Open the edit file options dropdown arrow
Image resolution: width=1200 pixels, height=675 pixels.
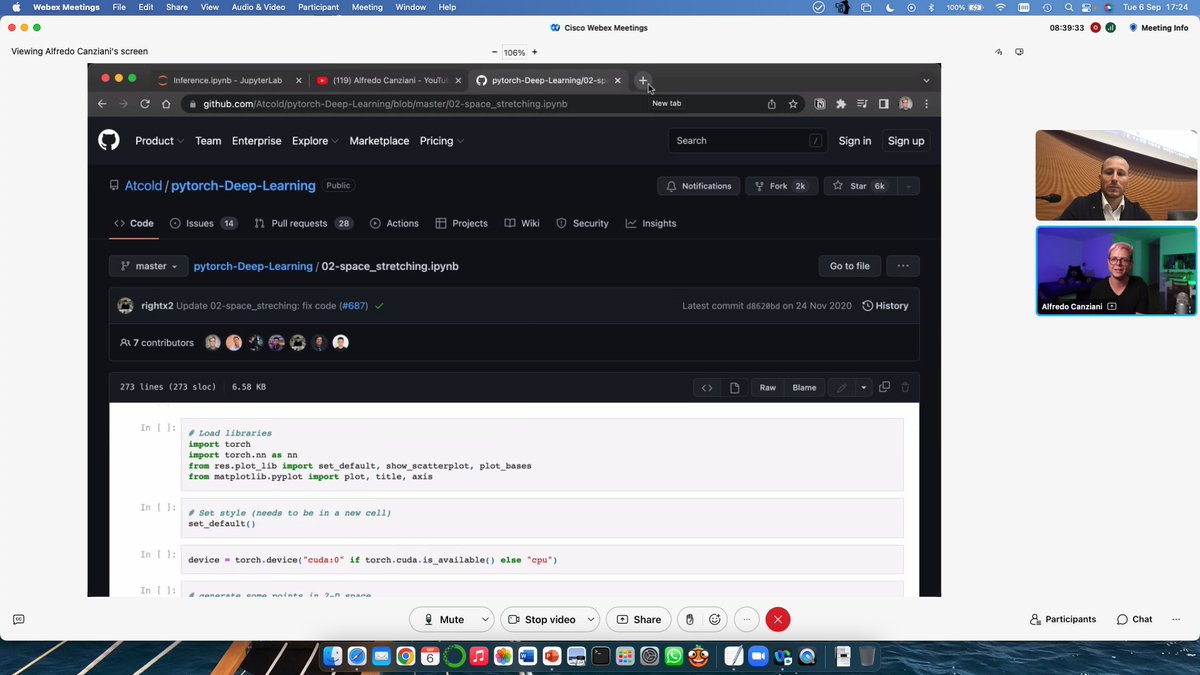click(863, 388)
